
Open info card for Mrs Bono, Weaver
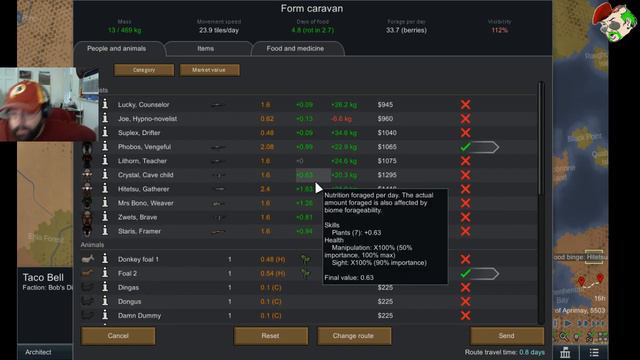coord(105,203)
